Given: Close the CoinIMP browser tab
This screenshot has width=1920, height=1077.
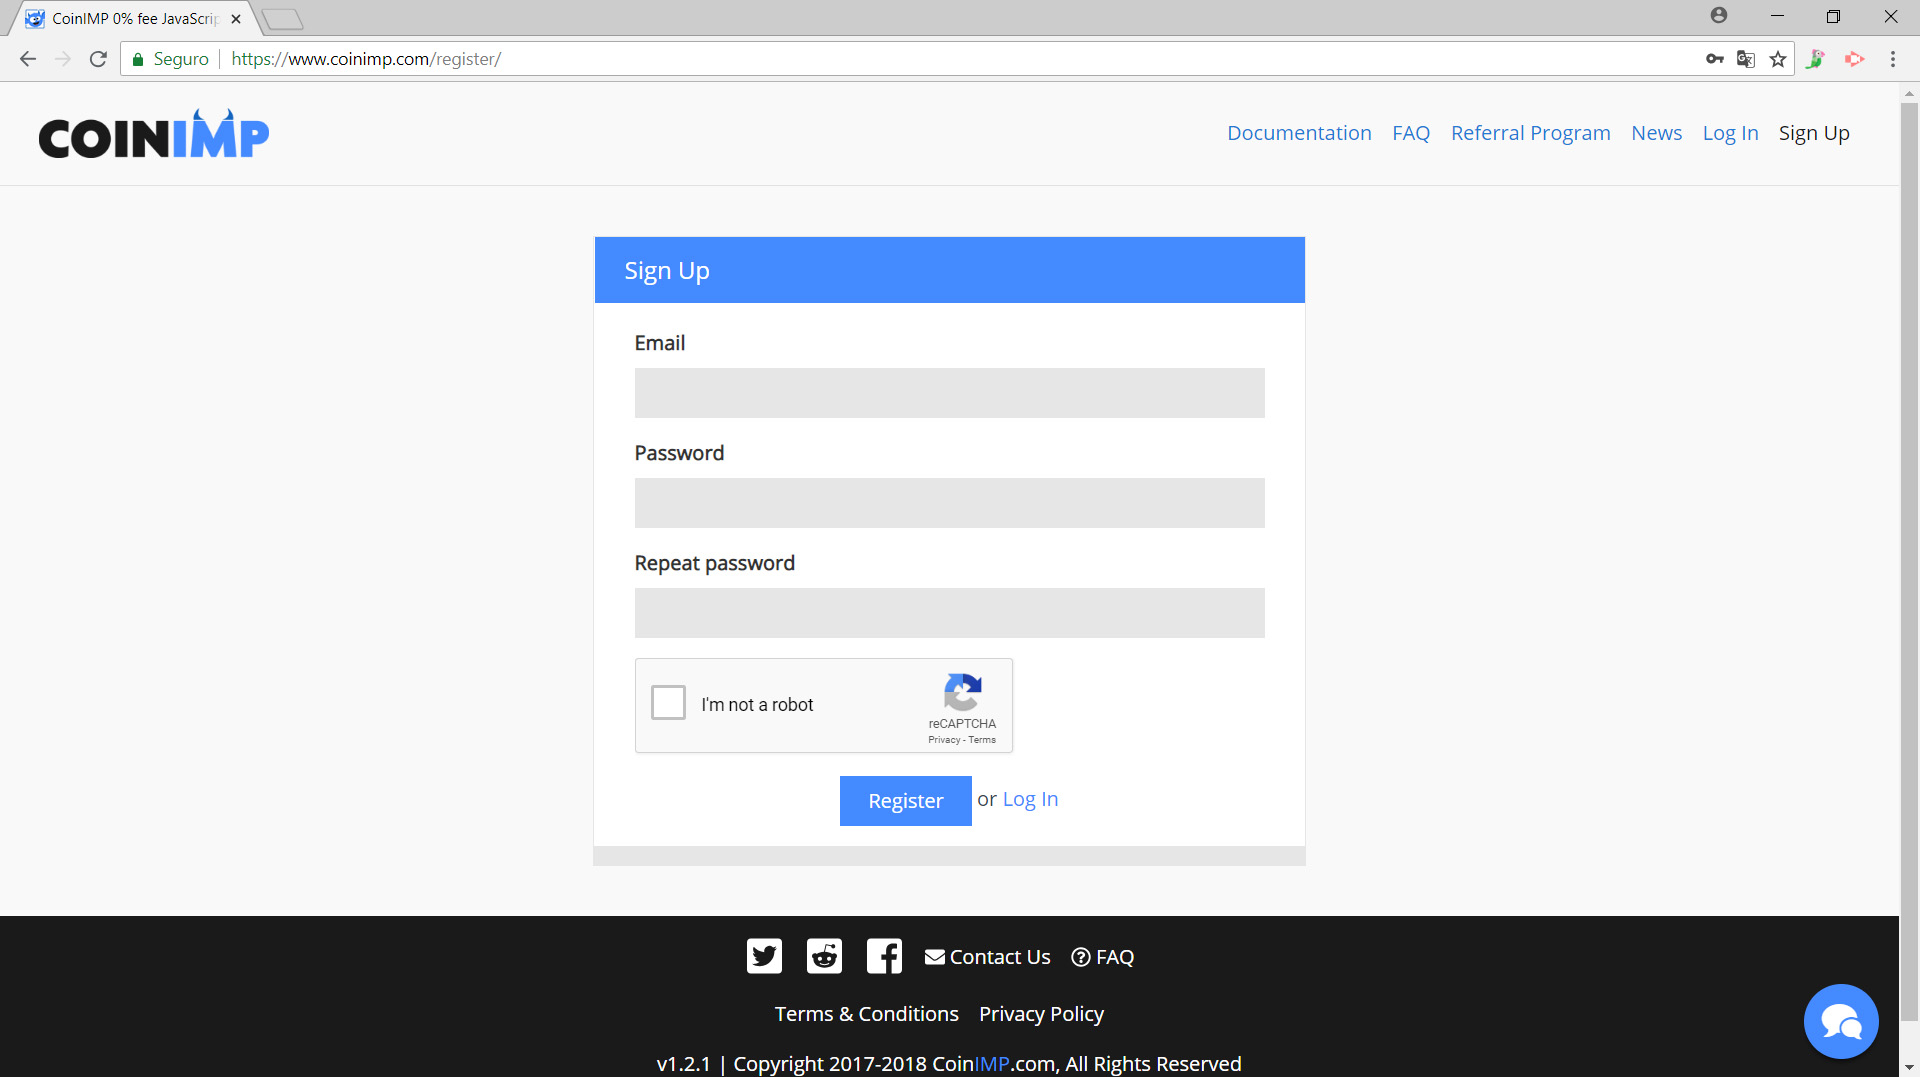Looking at the screenshot, I should click(x=236, y=19).
